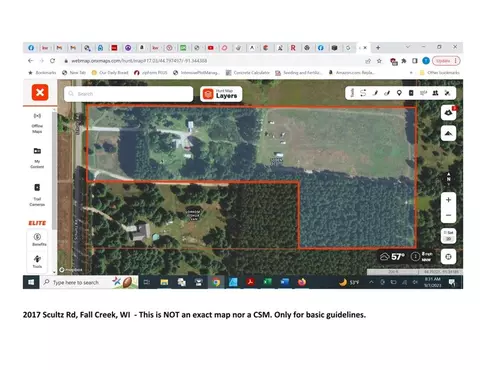The height and width of the screenshot is (370, 480).
Task: Open the Our Daily Bread bookmark
Action: [110, 72]
